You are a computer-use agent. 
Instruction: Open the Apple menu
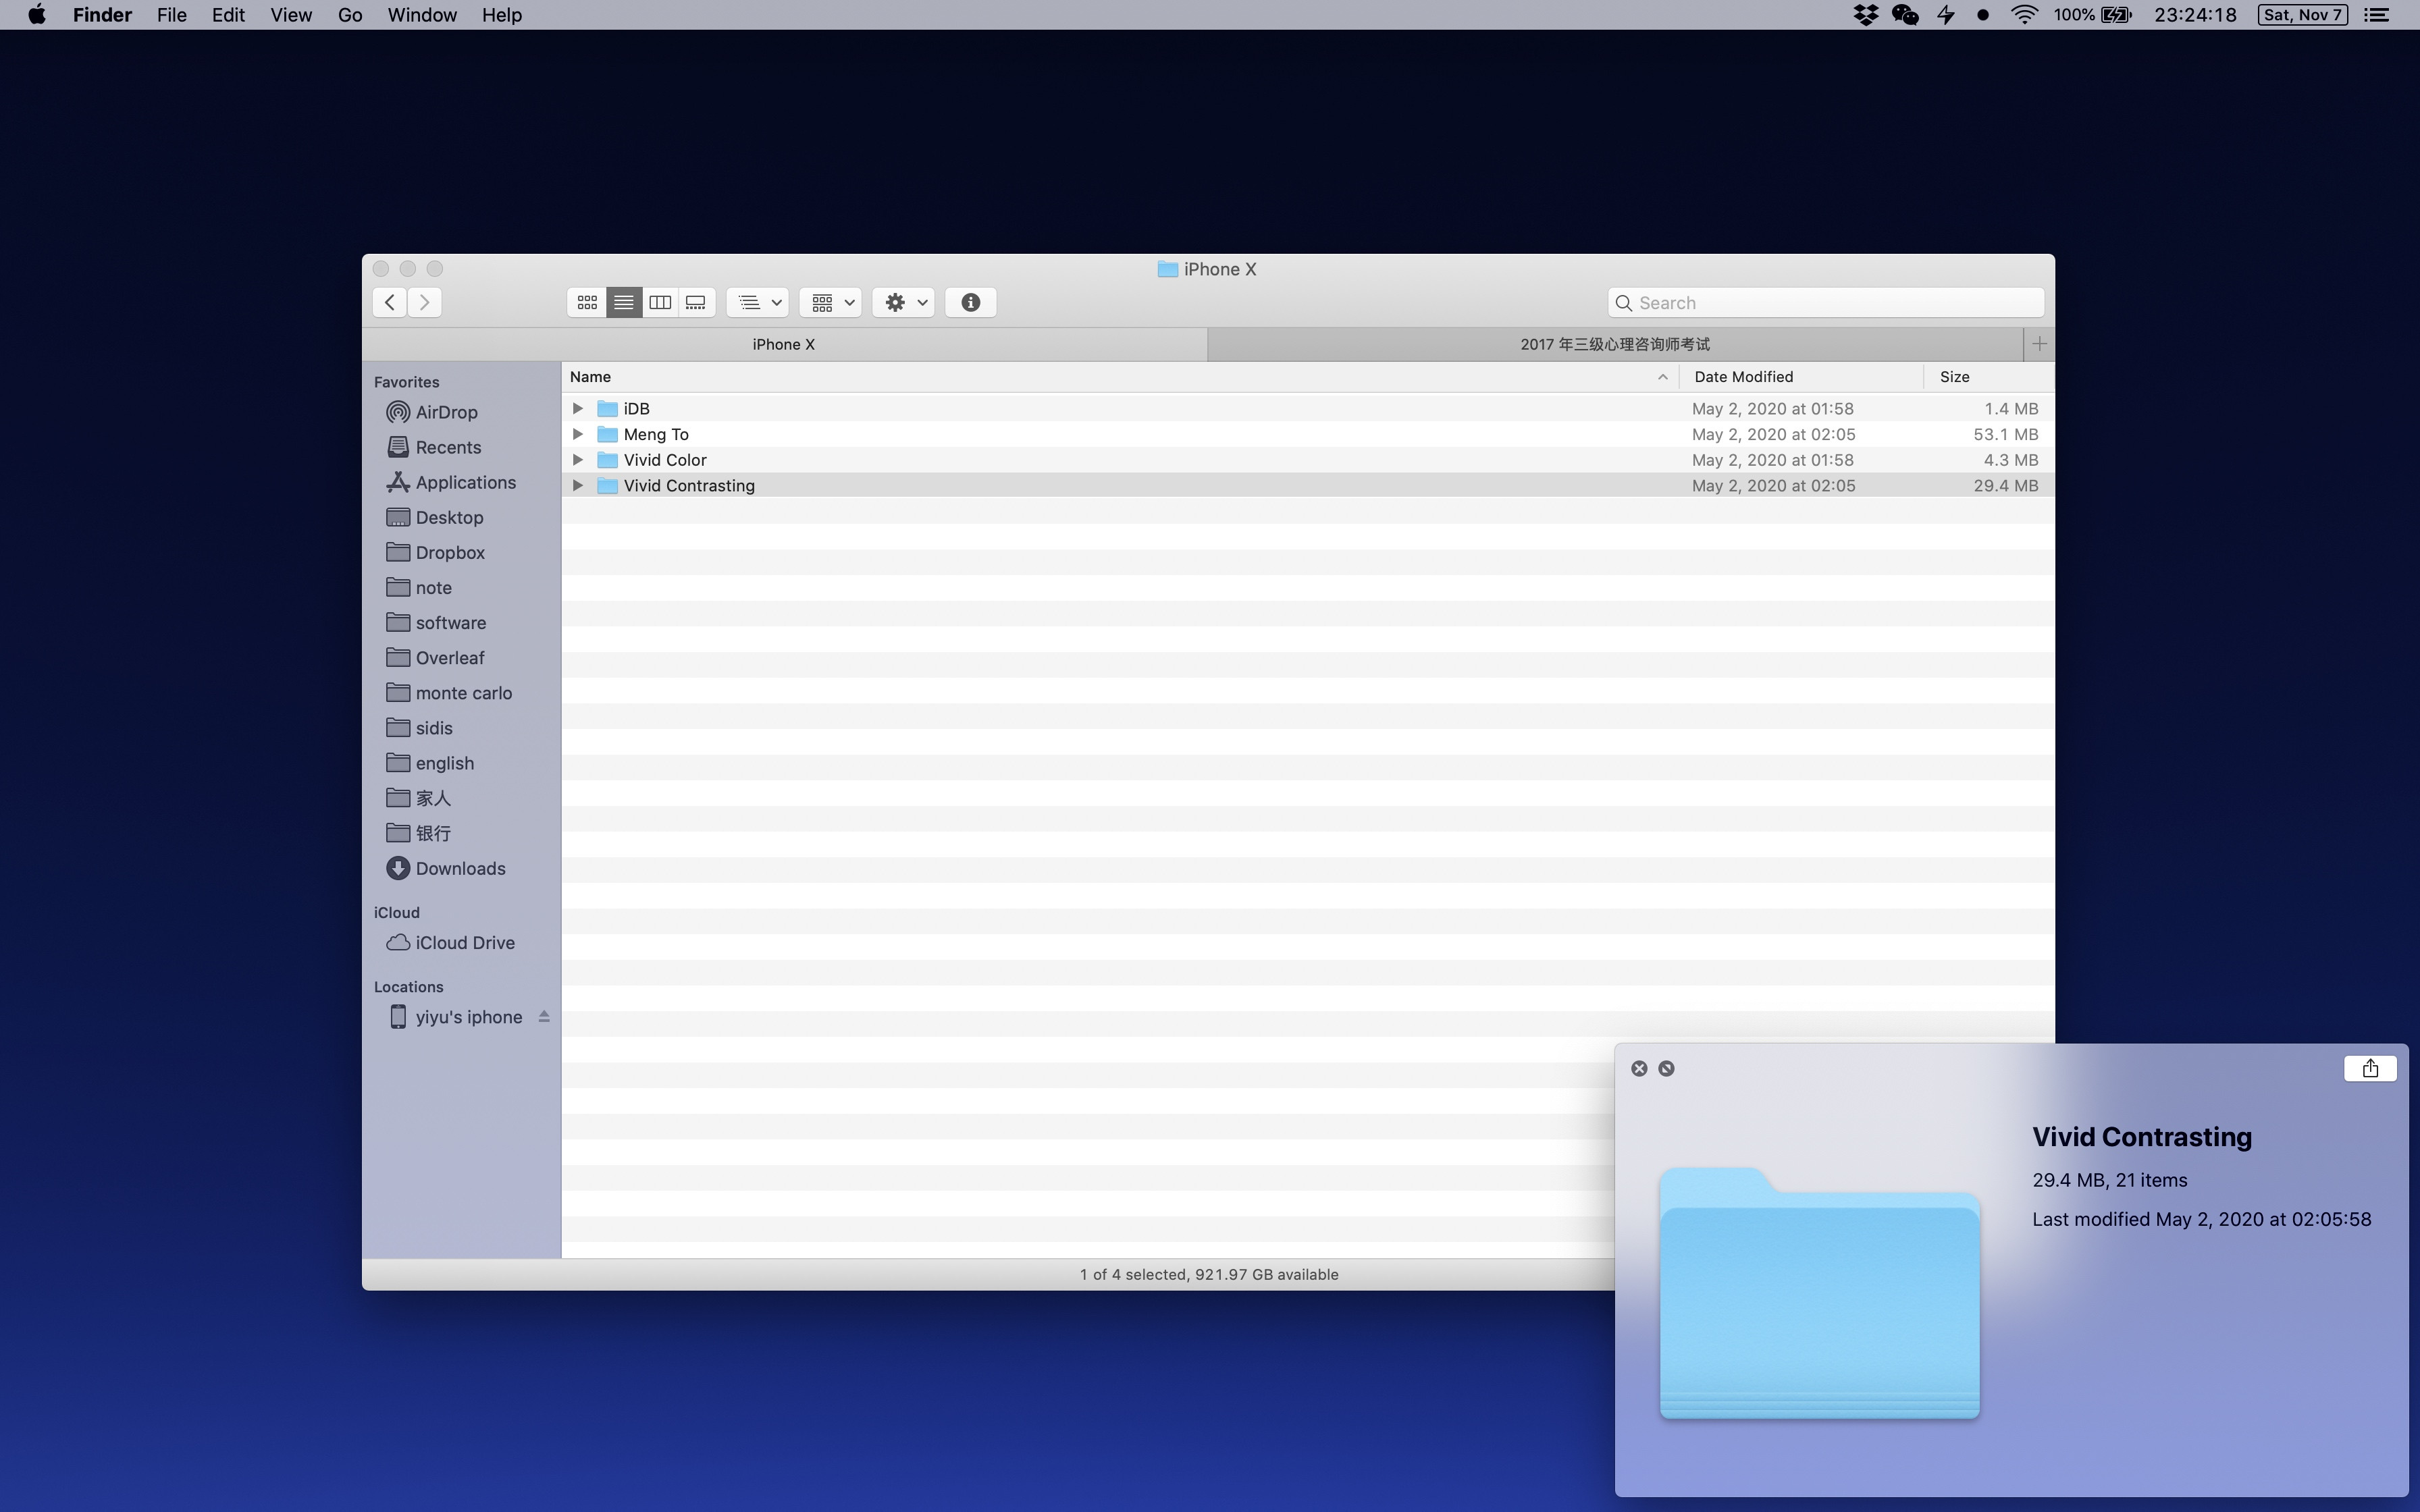[36, 15]
